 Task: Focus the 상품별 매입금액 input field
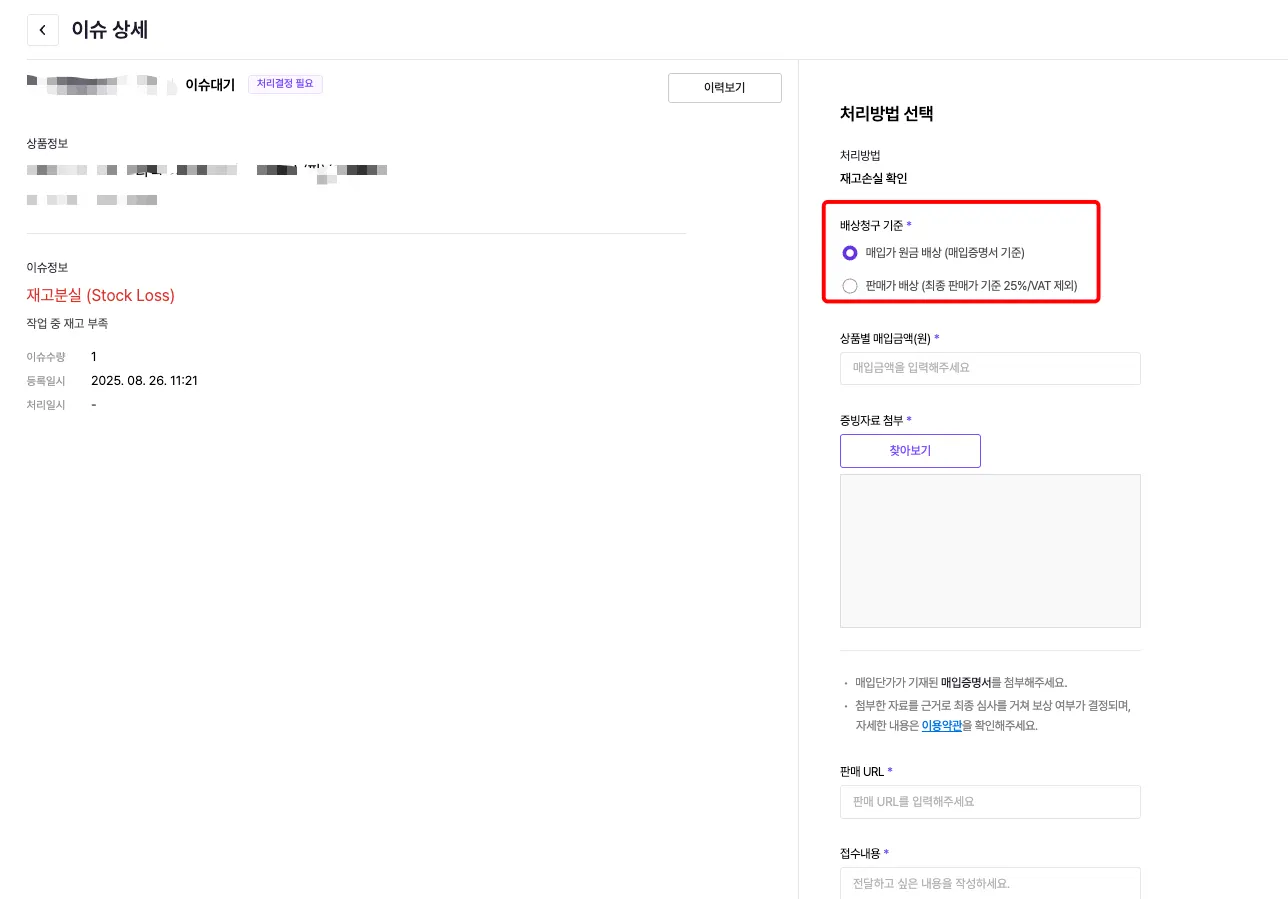[x=989, y=368]
